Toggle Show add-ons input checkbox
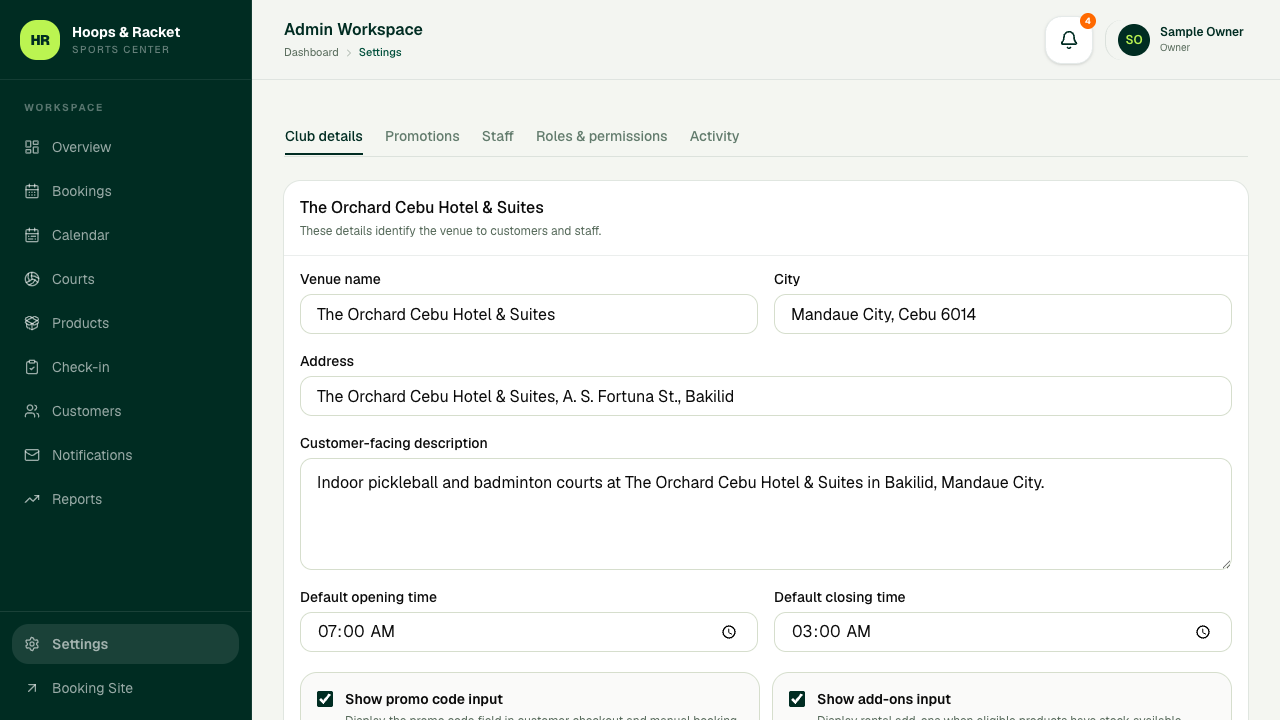This screenshot has width=1280, height=720. (x=797, y=699)
